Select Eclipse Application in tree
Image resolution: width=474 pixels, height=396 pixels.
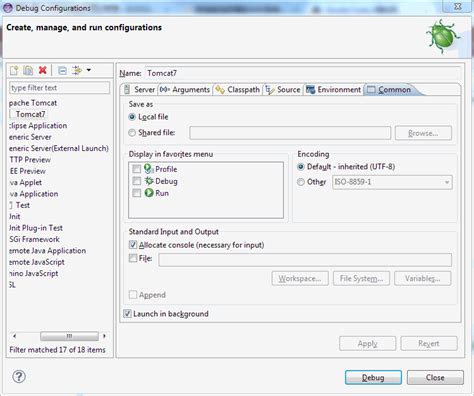[x=38, y=126]
